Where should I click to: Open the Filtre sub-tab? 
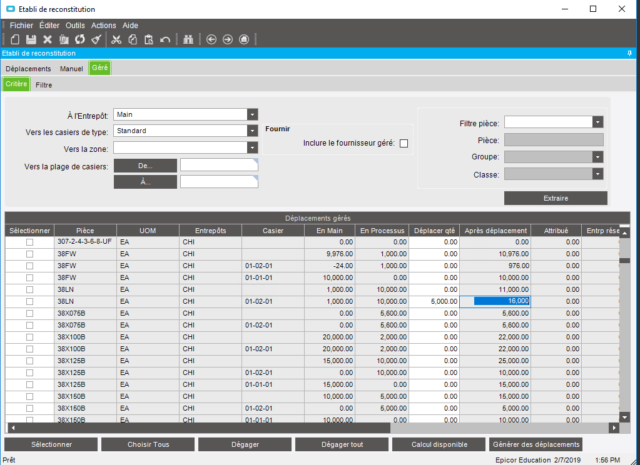(x=44, y=85)
